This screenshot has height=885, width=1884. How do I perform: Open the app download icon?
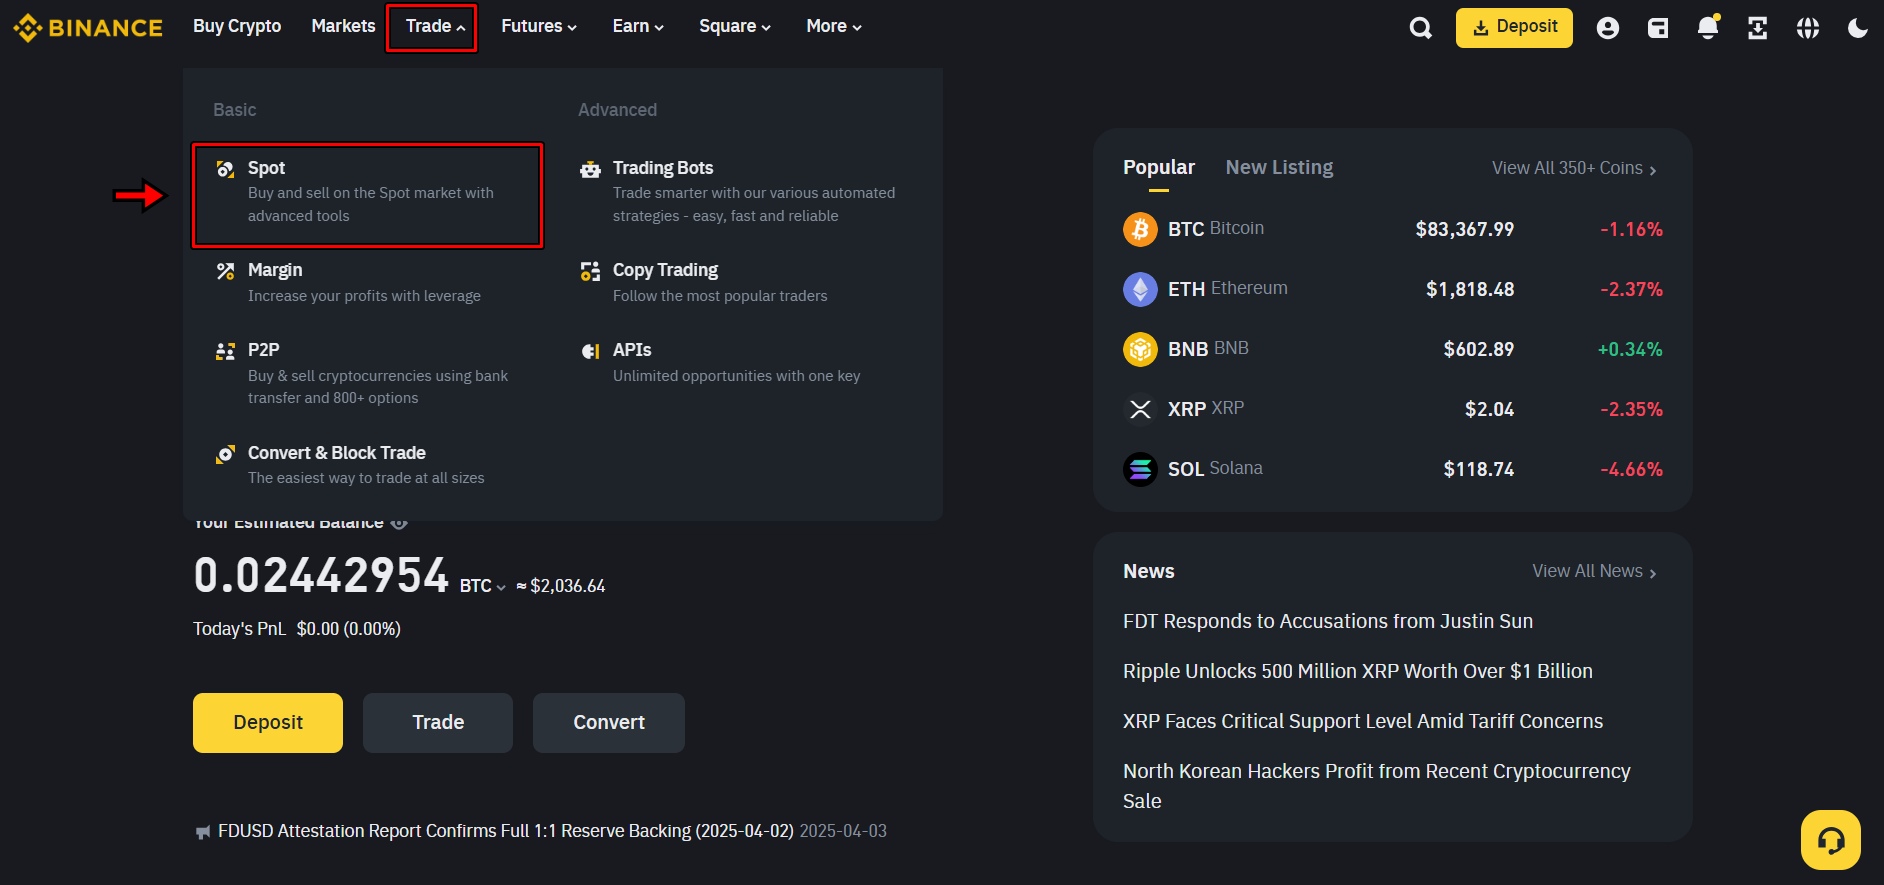(1758, 28)
